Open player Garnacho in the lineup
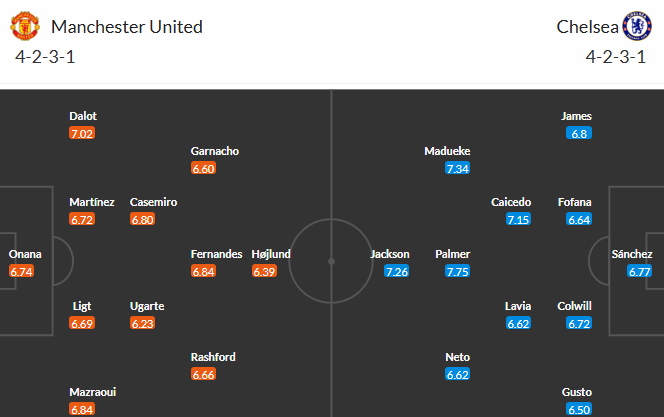 [215, 151]
